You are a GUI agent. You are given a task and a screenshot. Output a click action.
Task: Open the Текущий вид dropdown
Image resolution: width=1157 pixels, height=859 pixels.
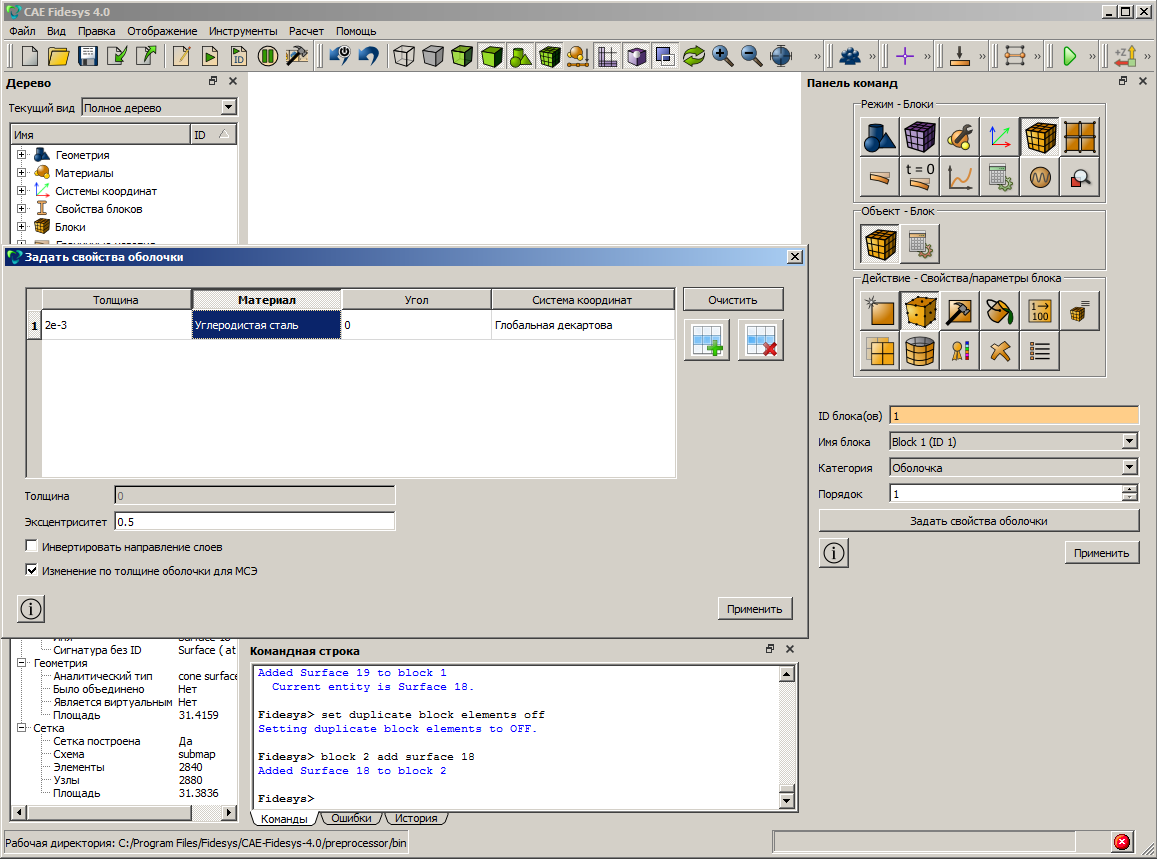228,108
